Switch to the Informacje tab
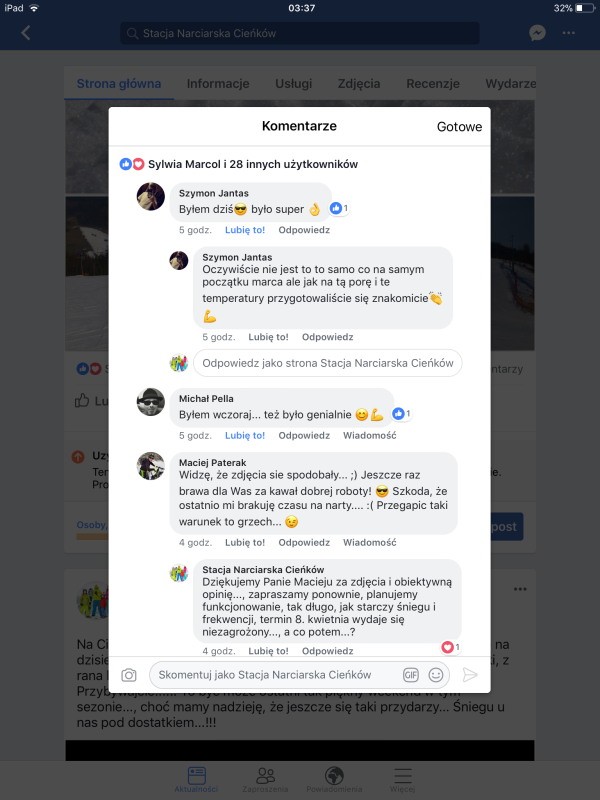This screenshot has width=600, height=800. (x=218, y=84)
